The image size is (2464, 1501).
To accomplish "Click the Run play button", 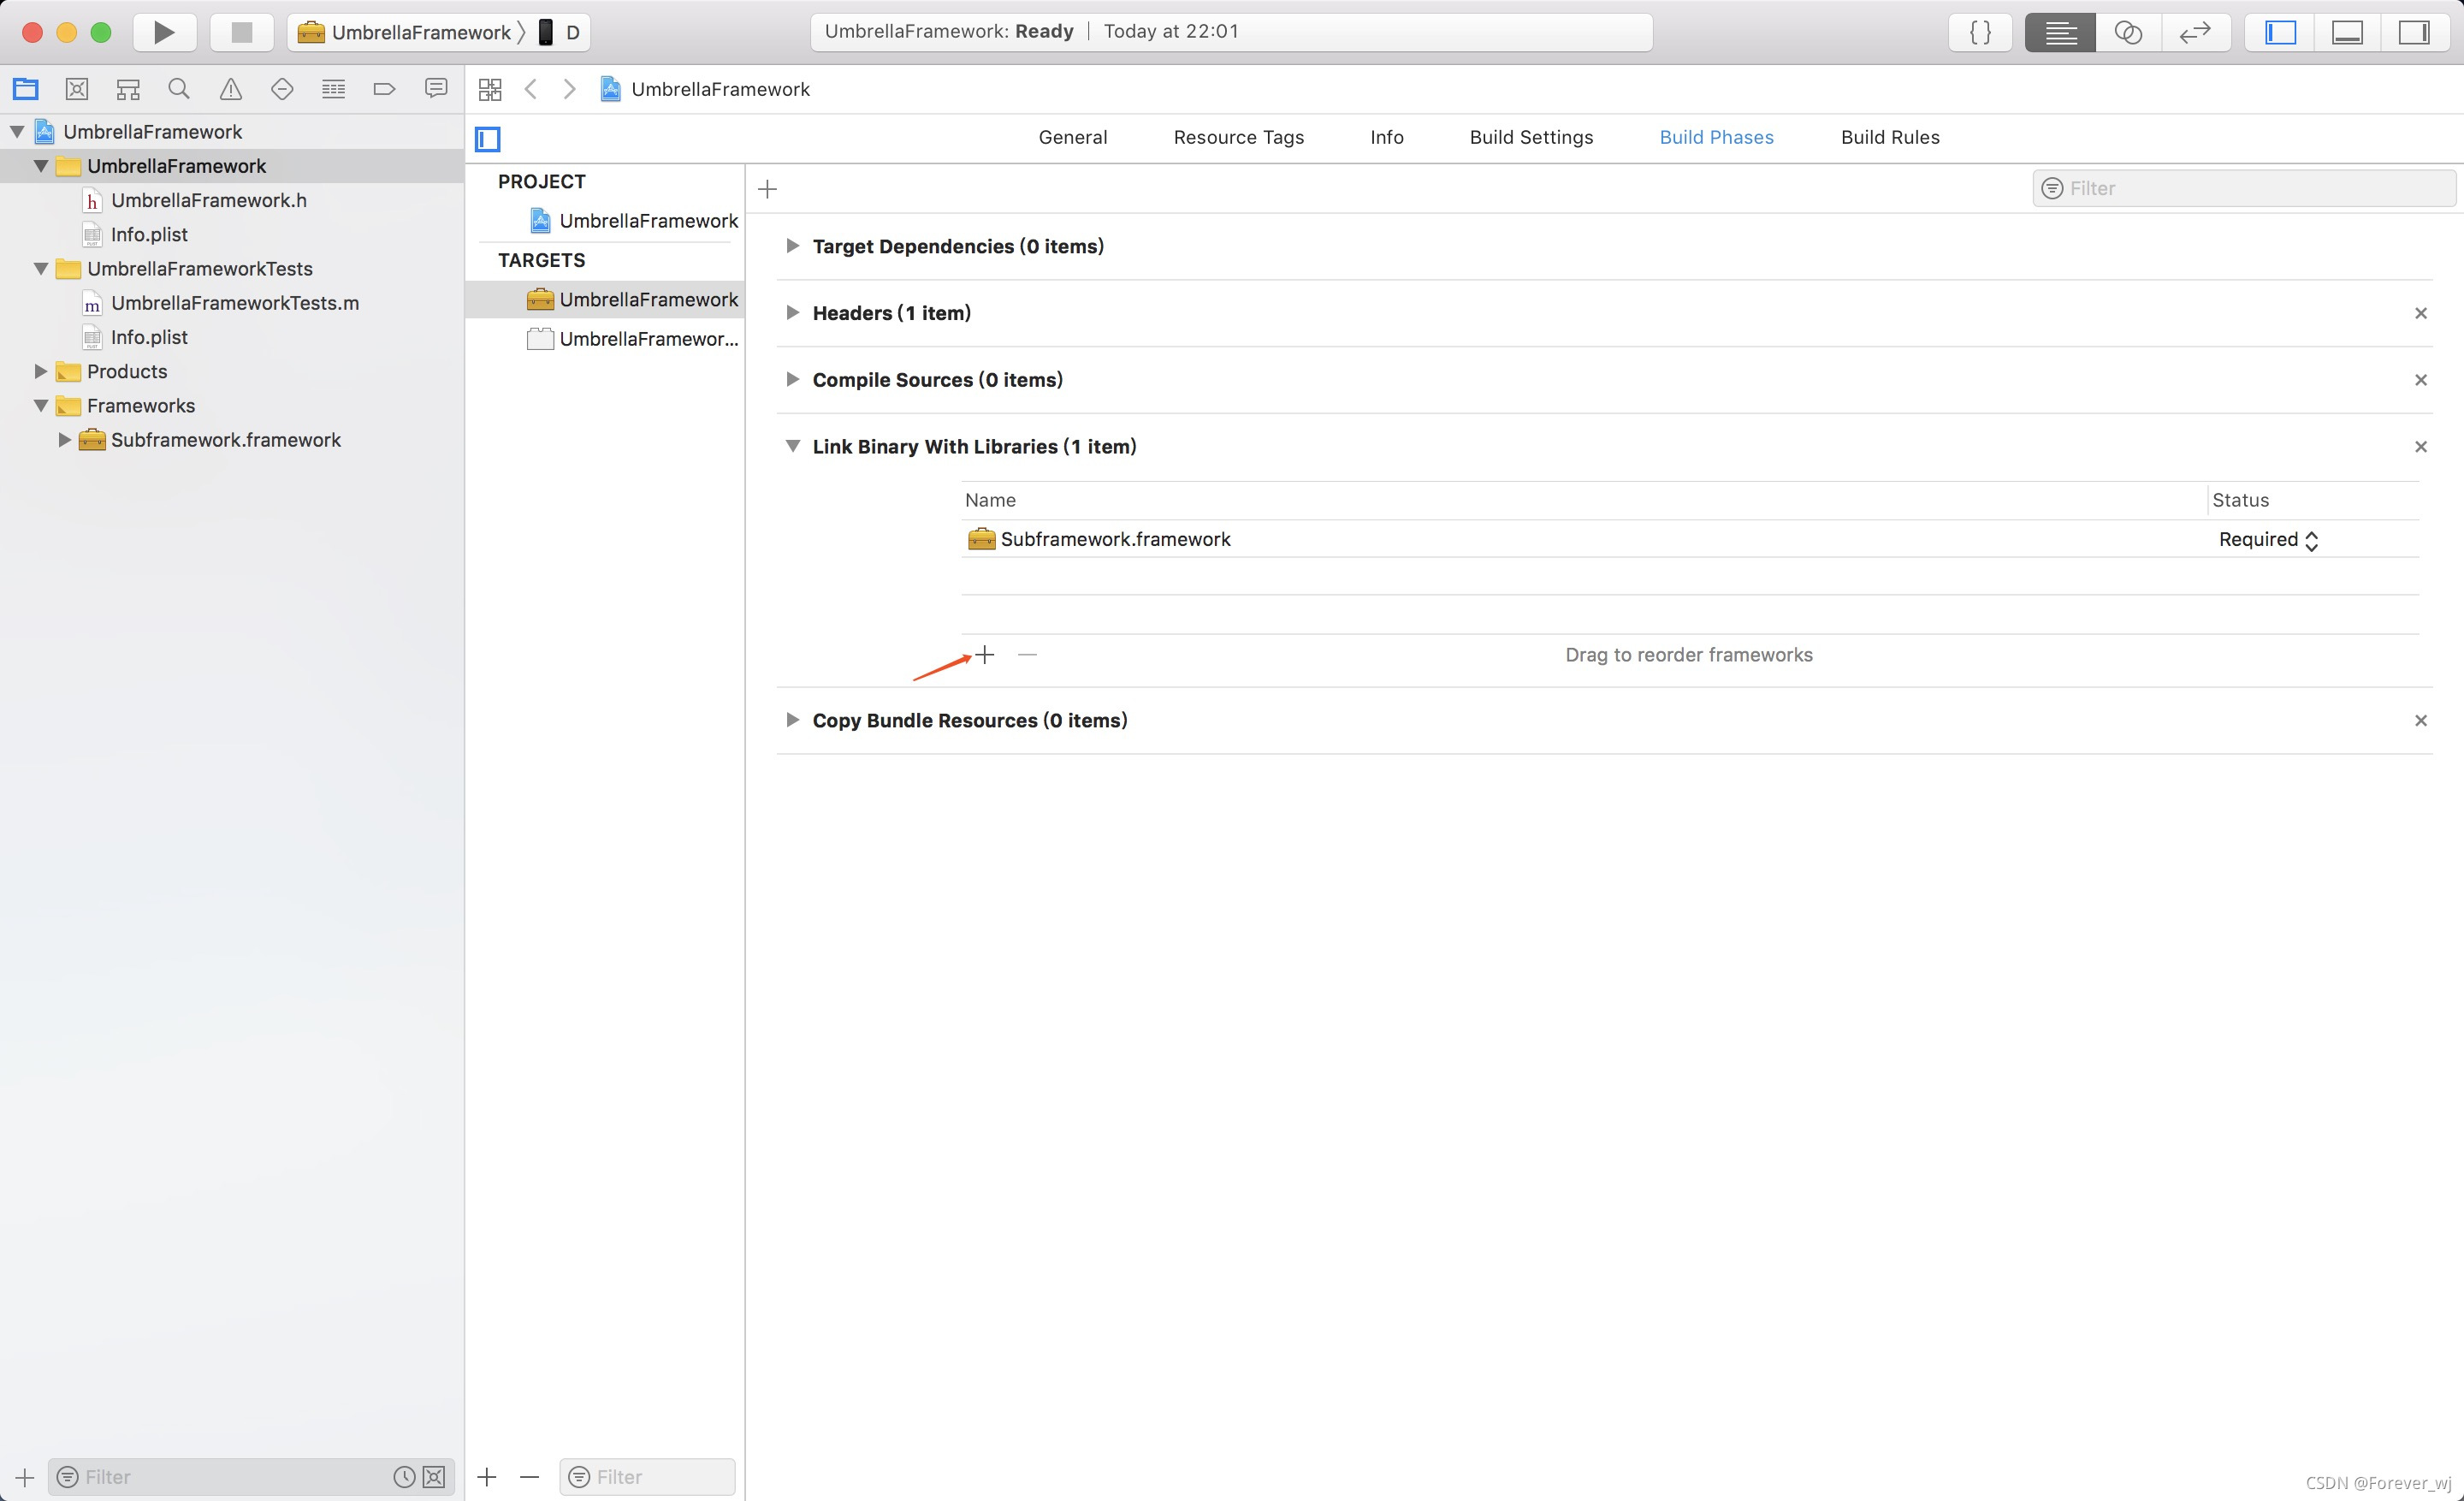I will click(x=164, y=32).
